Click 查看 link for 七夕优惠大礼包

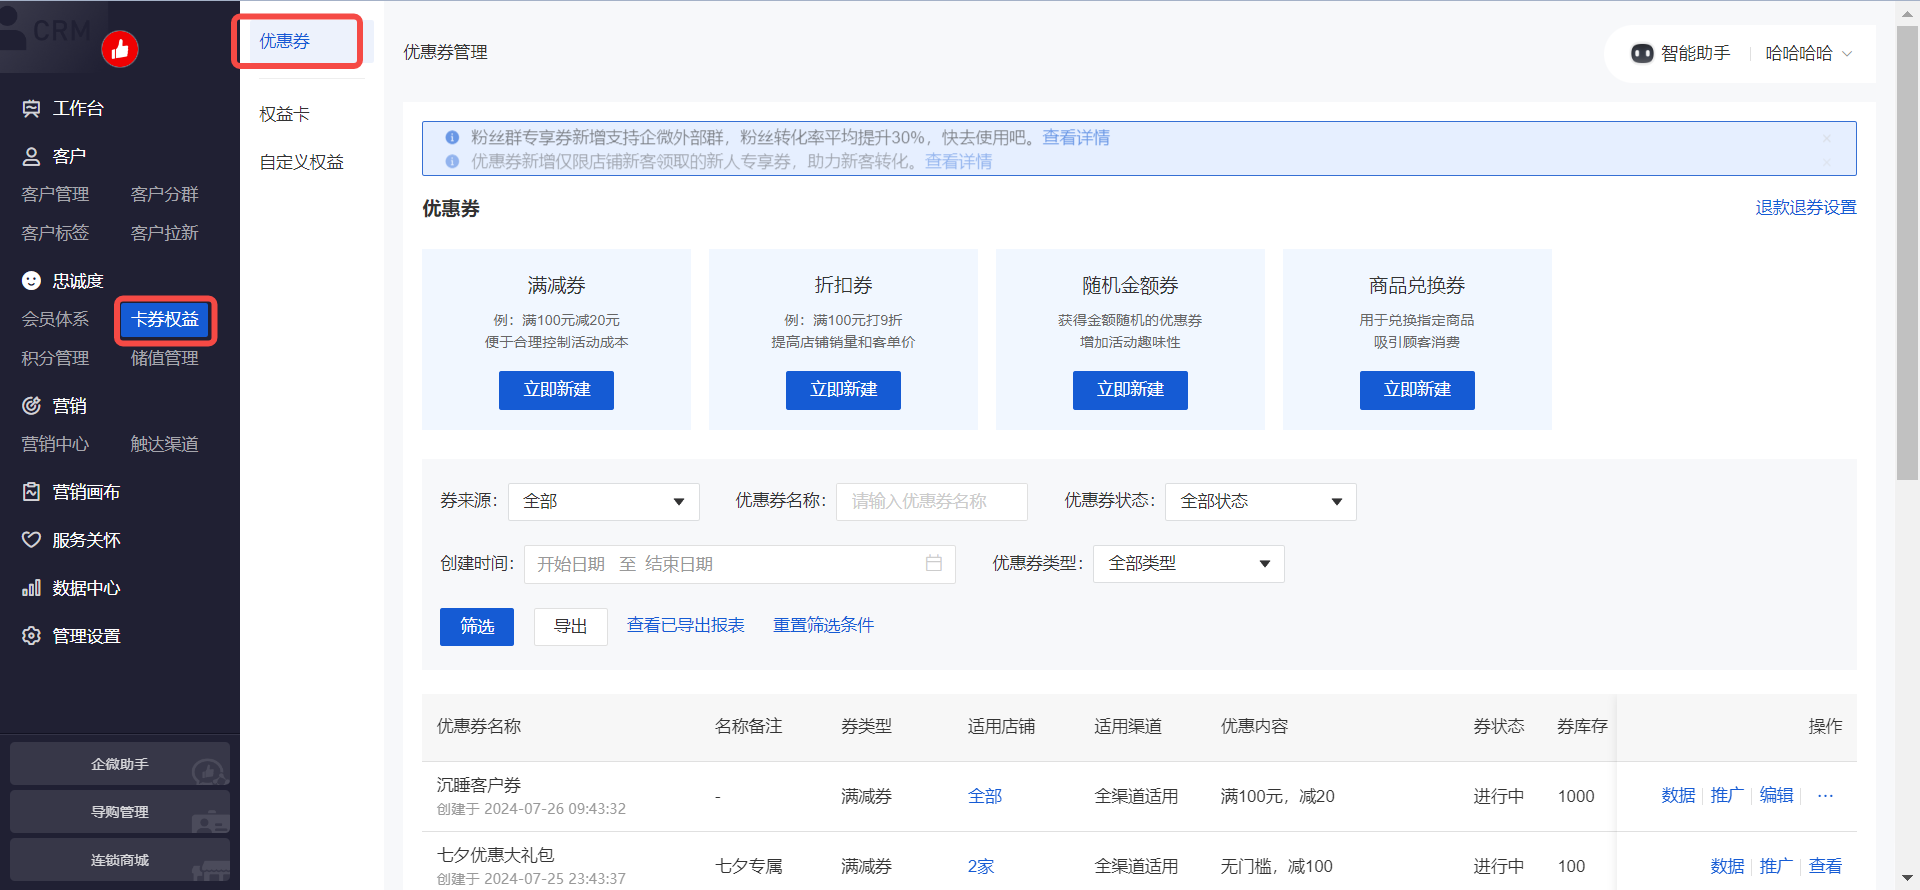pos(1825,866)
